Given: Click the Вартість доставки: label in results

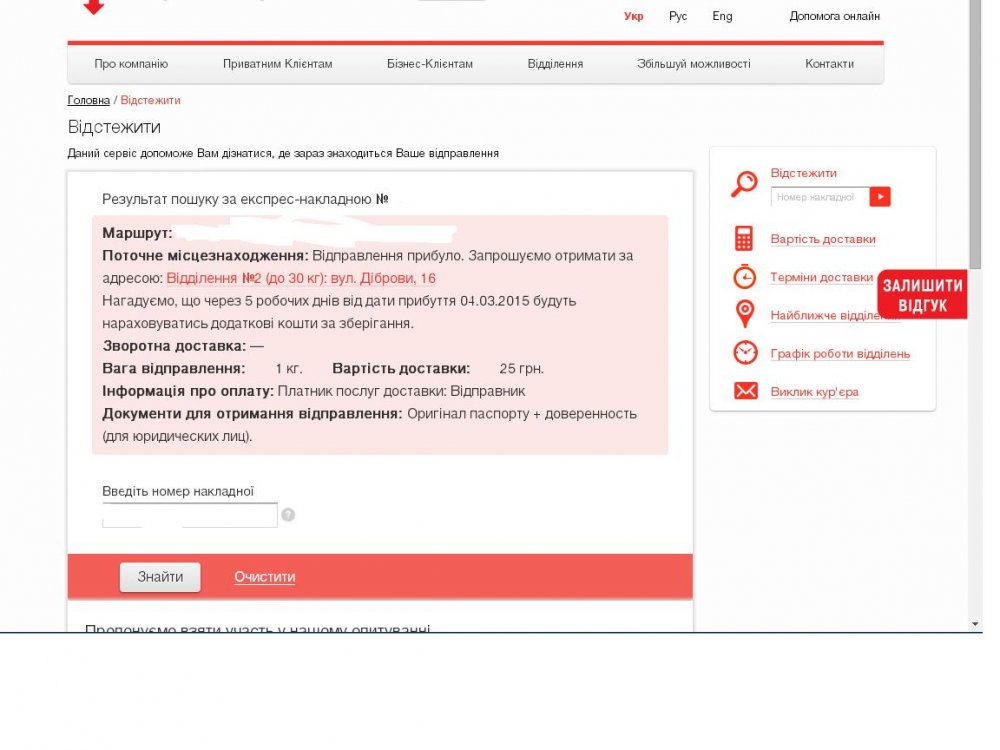Looking at the screenshot, I should coord(401,369).
